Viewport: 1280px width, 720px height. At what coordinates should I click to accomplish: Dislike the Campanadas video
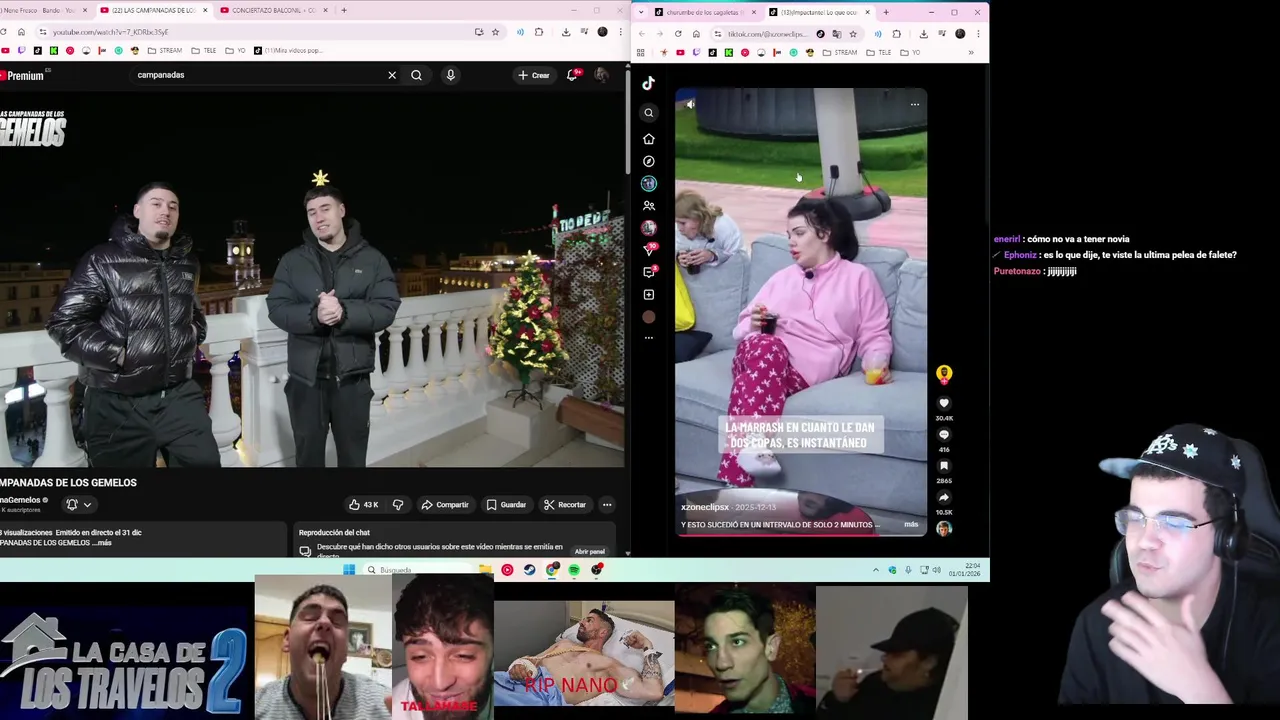(x=398, y=505)
